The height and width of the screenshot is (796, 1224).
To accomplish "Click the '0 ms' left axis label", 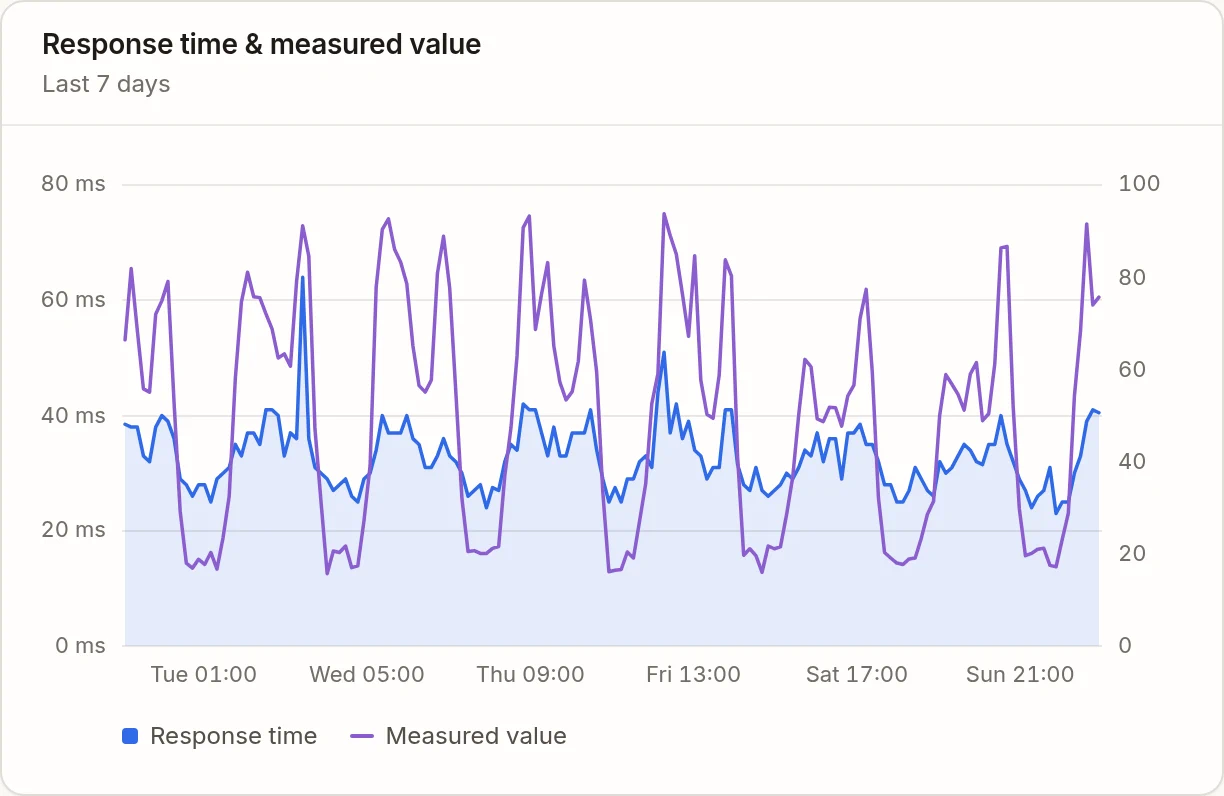I will [x=79, y=646].
